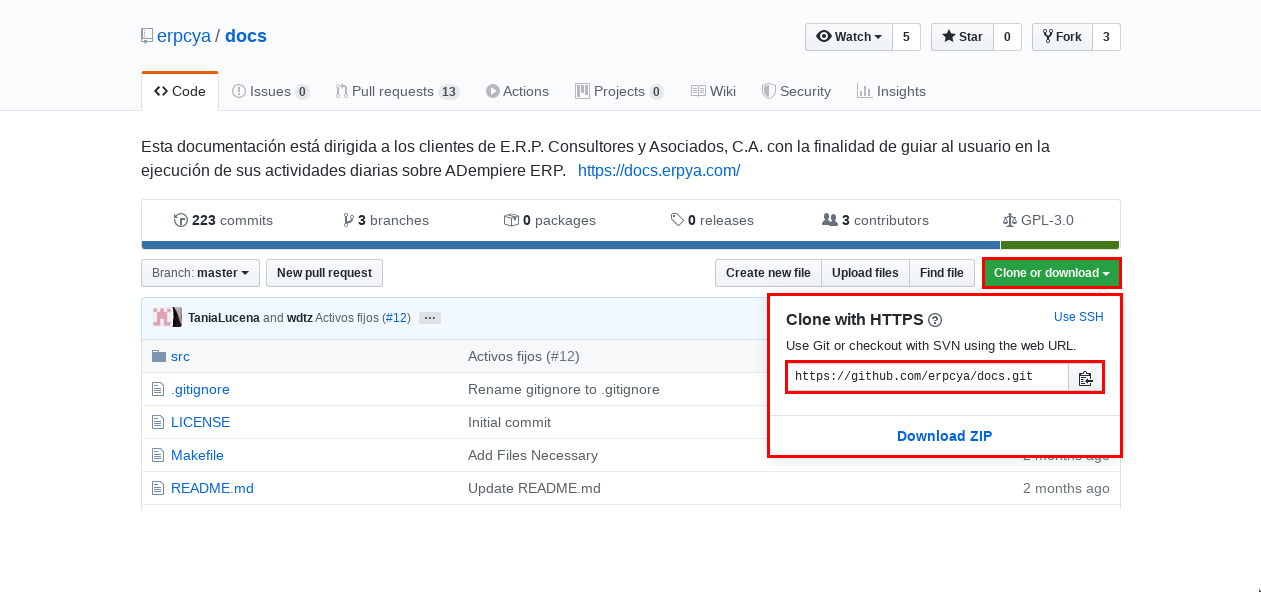Click the repository book icon before erpcya
The width and height of the screenshot is (1261, 592).
(145, 35)
